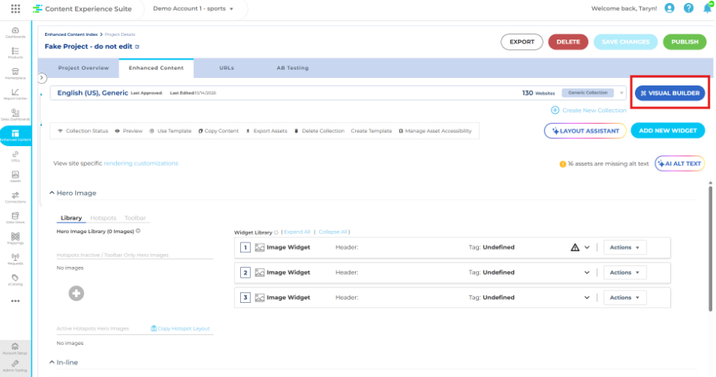Click the green PUBLISH button

[x=684, y=42]
